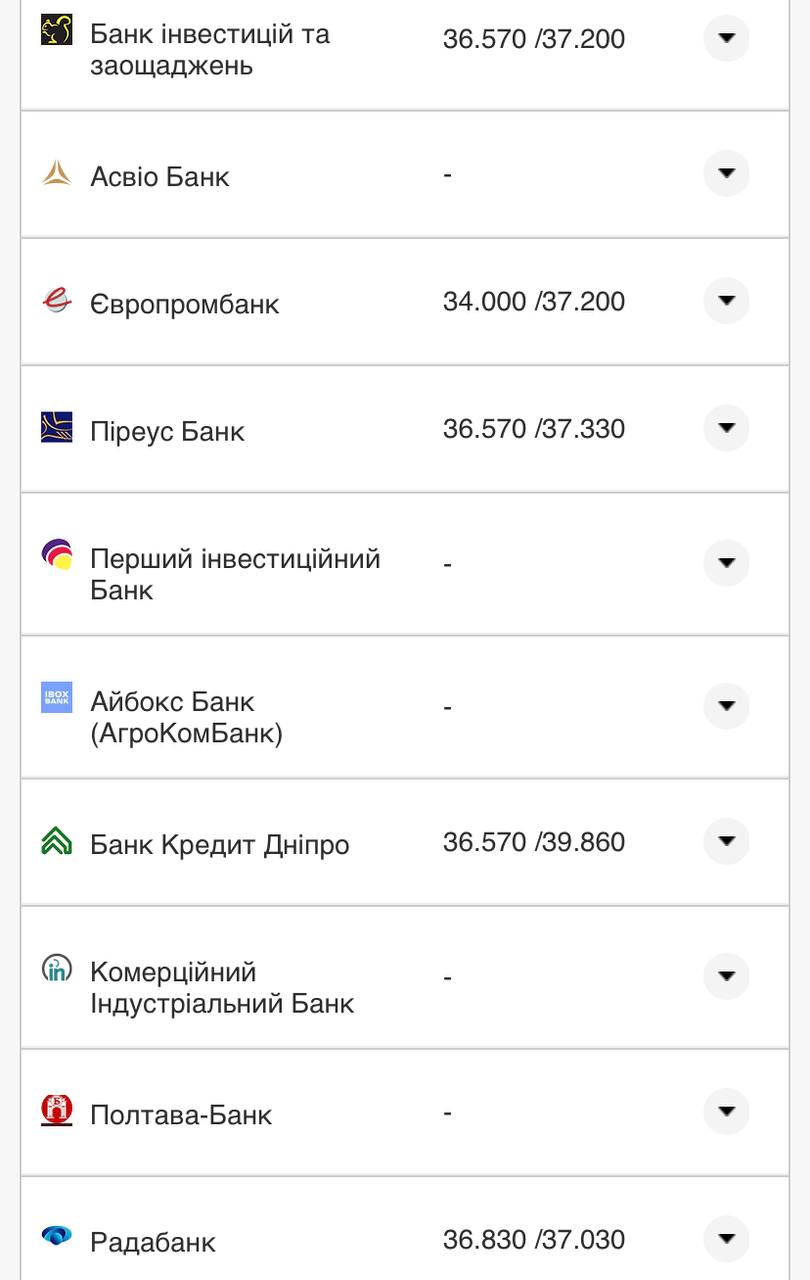The image size is (810, 1280).
Task: Select the Перший інвестиційний Банк logo
Action: tap(57, 555)
